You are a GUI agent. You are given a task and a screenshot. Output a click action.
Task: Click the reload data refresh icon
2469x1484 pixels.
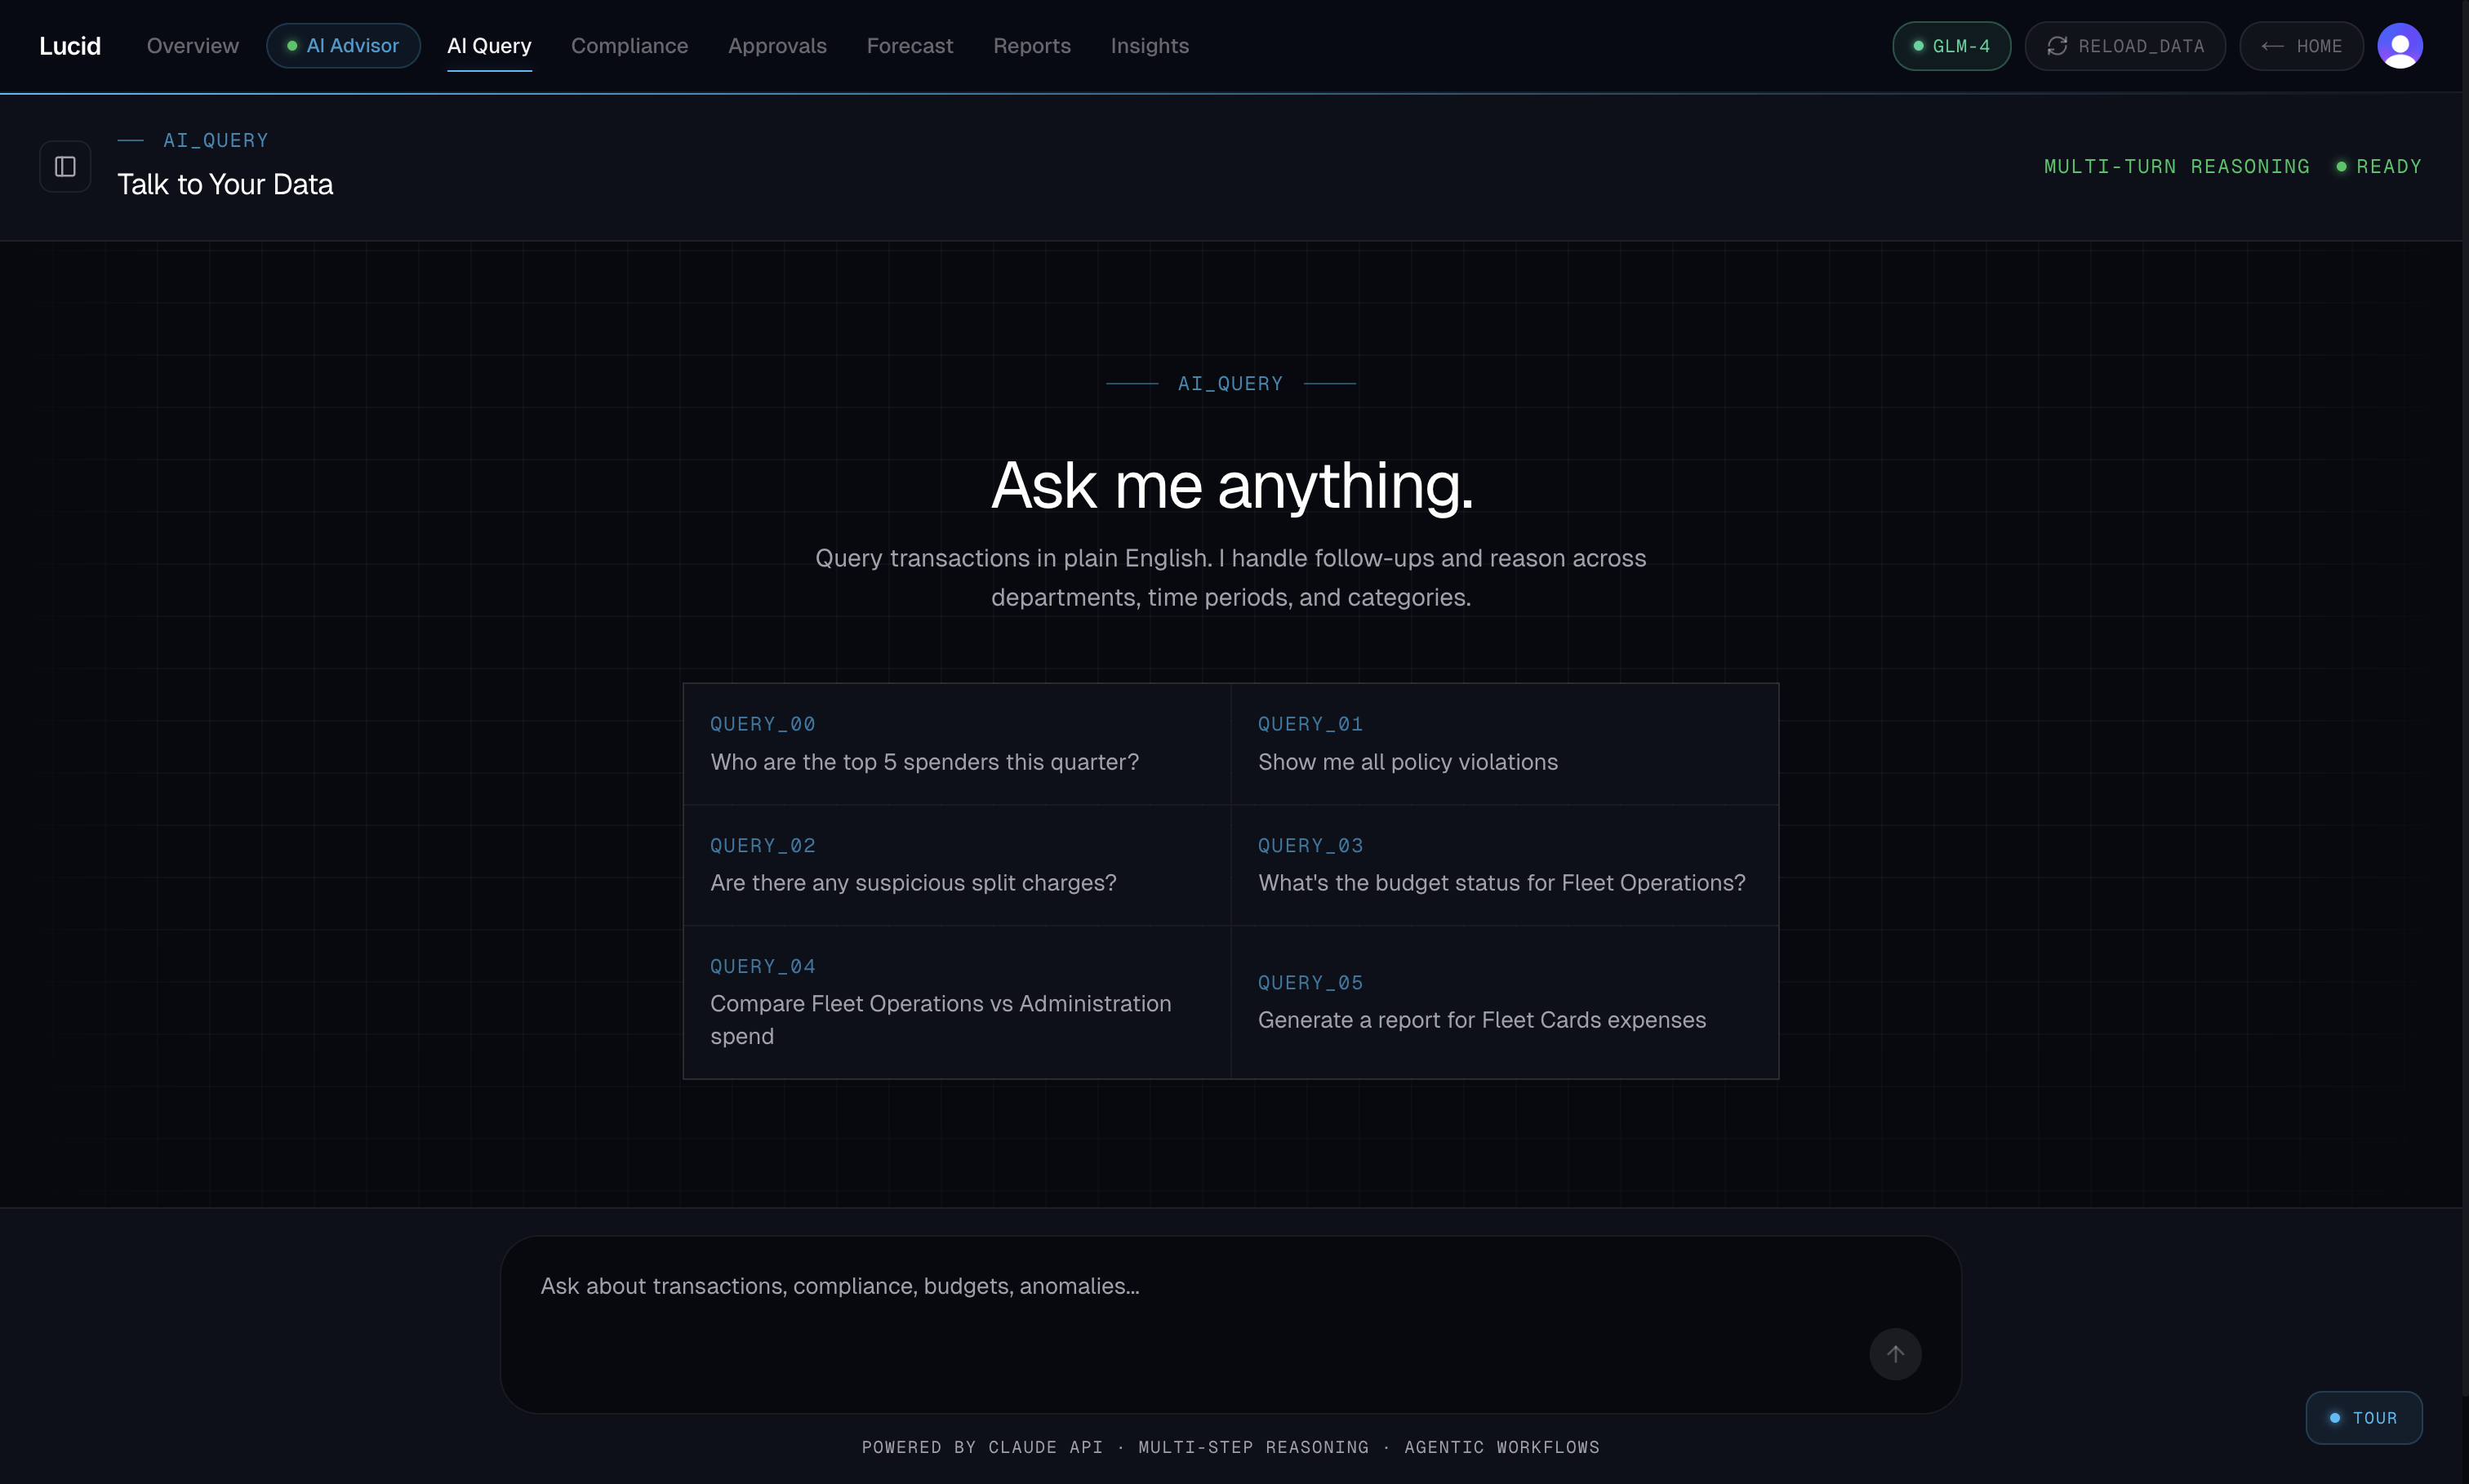point(2057,46)
